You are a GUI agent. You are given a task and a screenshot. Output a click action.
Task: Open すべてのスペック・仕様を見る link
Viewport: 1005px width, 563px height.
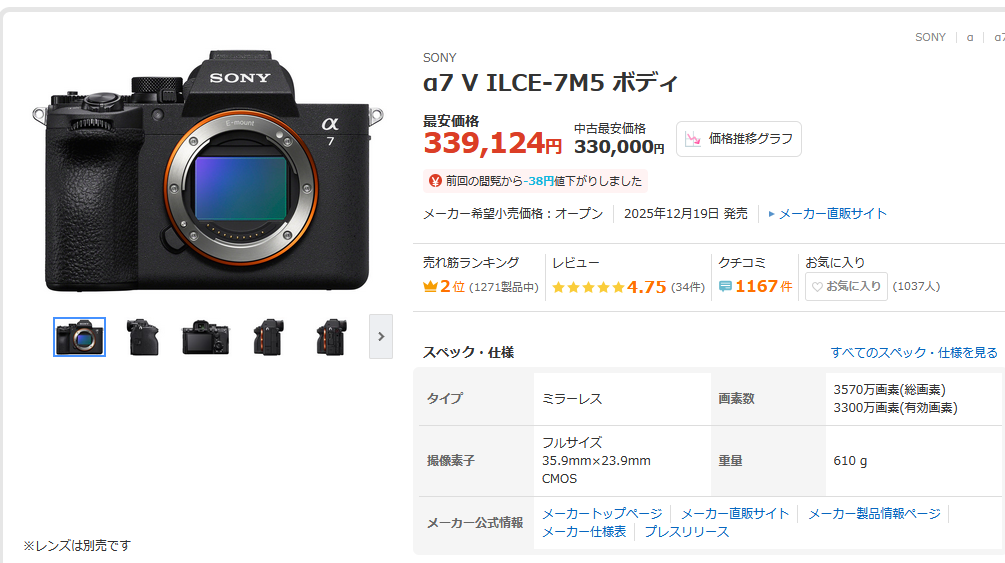tap(914, 353)
